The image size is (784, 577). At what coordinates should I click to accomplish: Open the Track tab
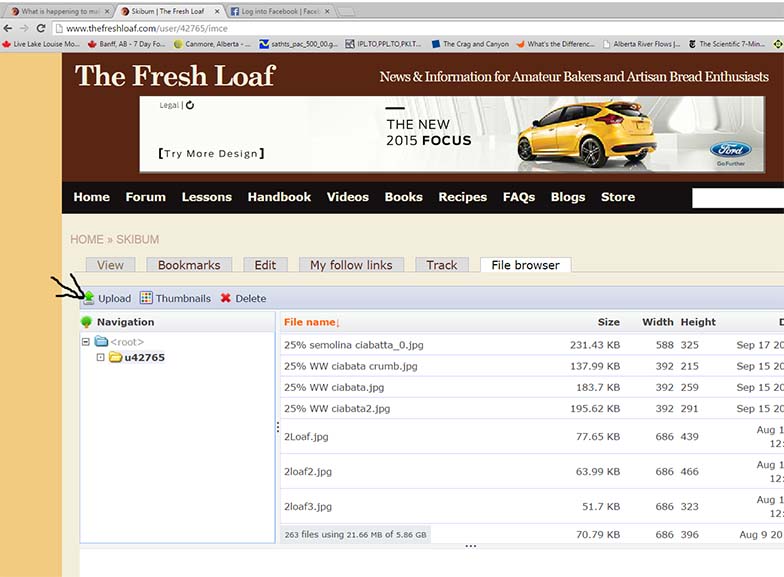441,265
